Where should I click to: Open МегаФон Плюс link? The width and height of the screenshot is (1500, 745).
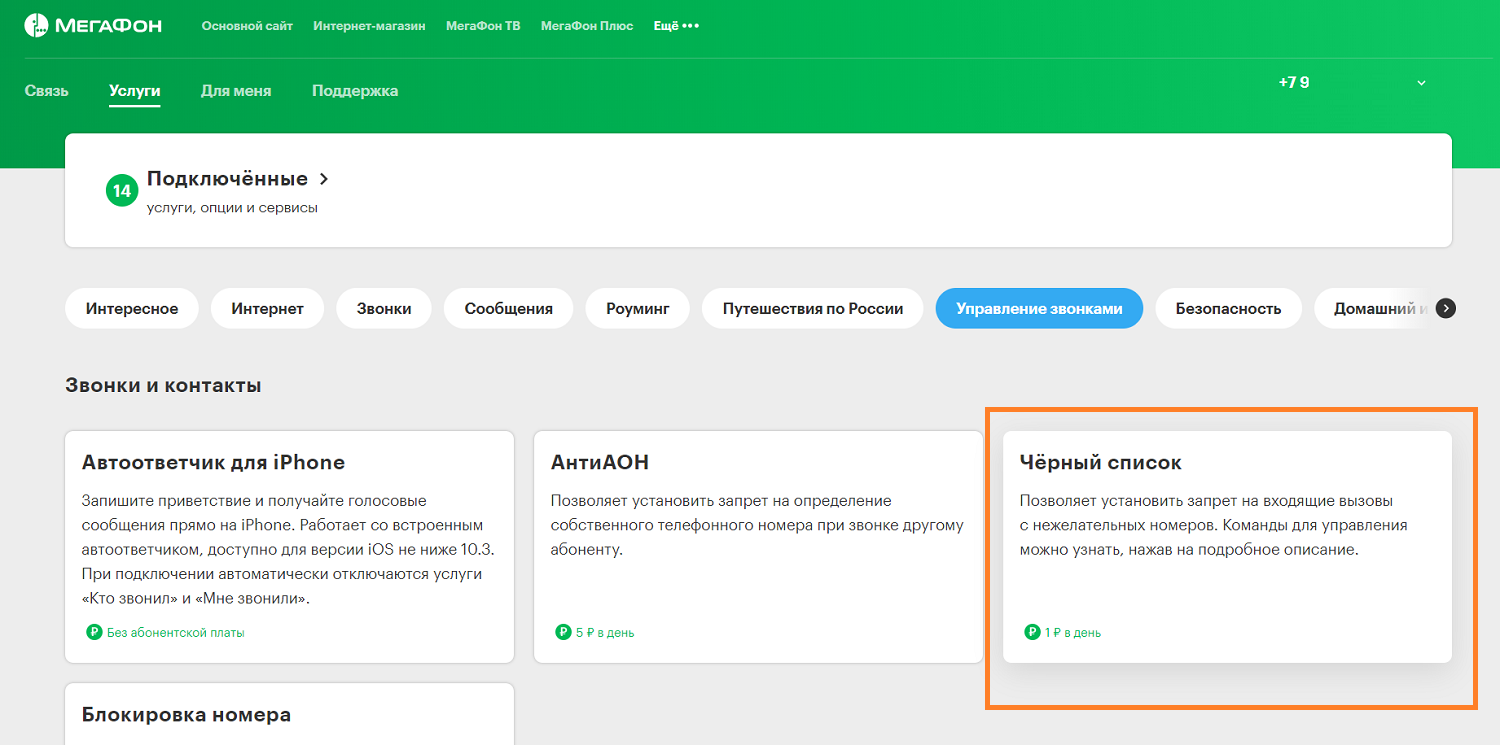click(x=587, y=26)
